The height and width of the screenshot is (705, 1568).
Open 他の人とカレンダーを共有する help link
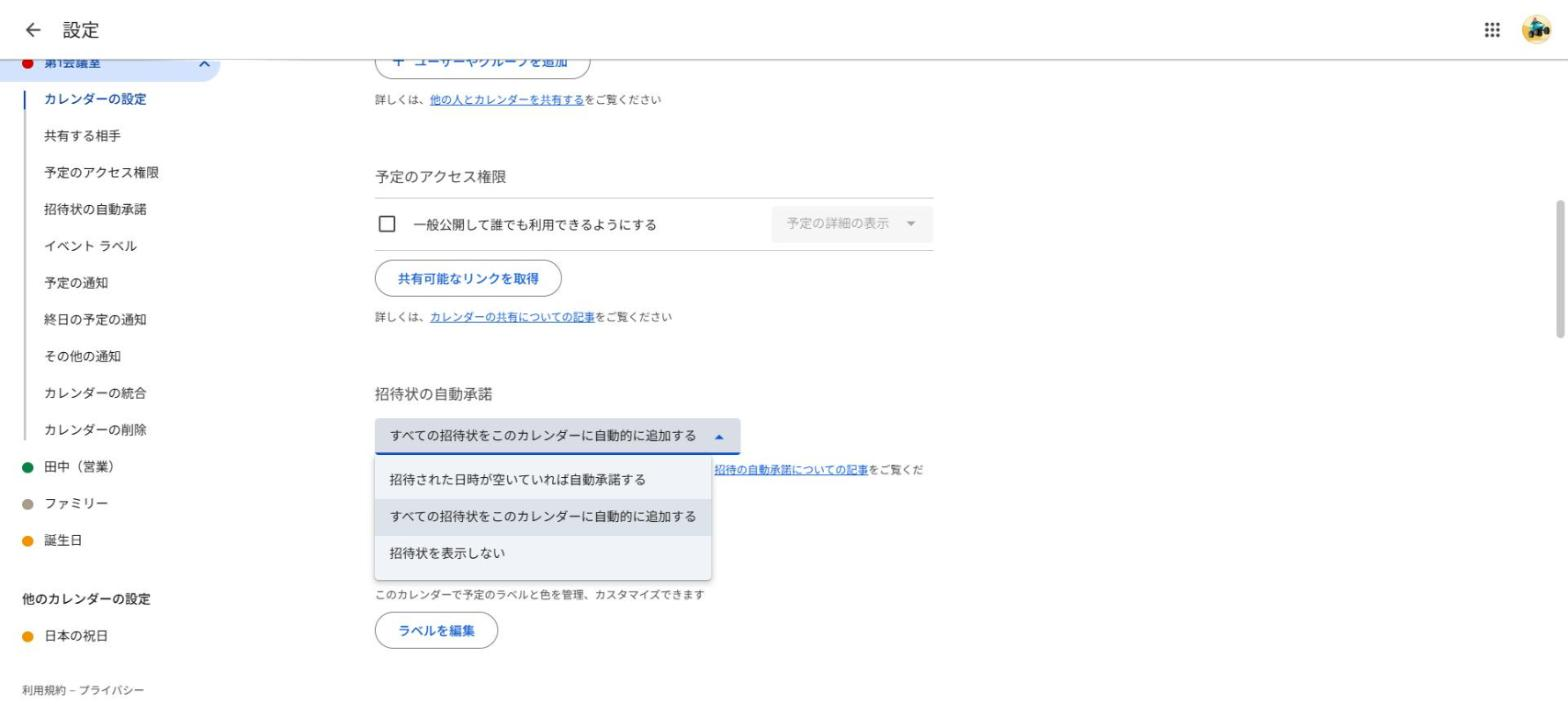(506, 100)
